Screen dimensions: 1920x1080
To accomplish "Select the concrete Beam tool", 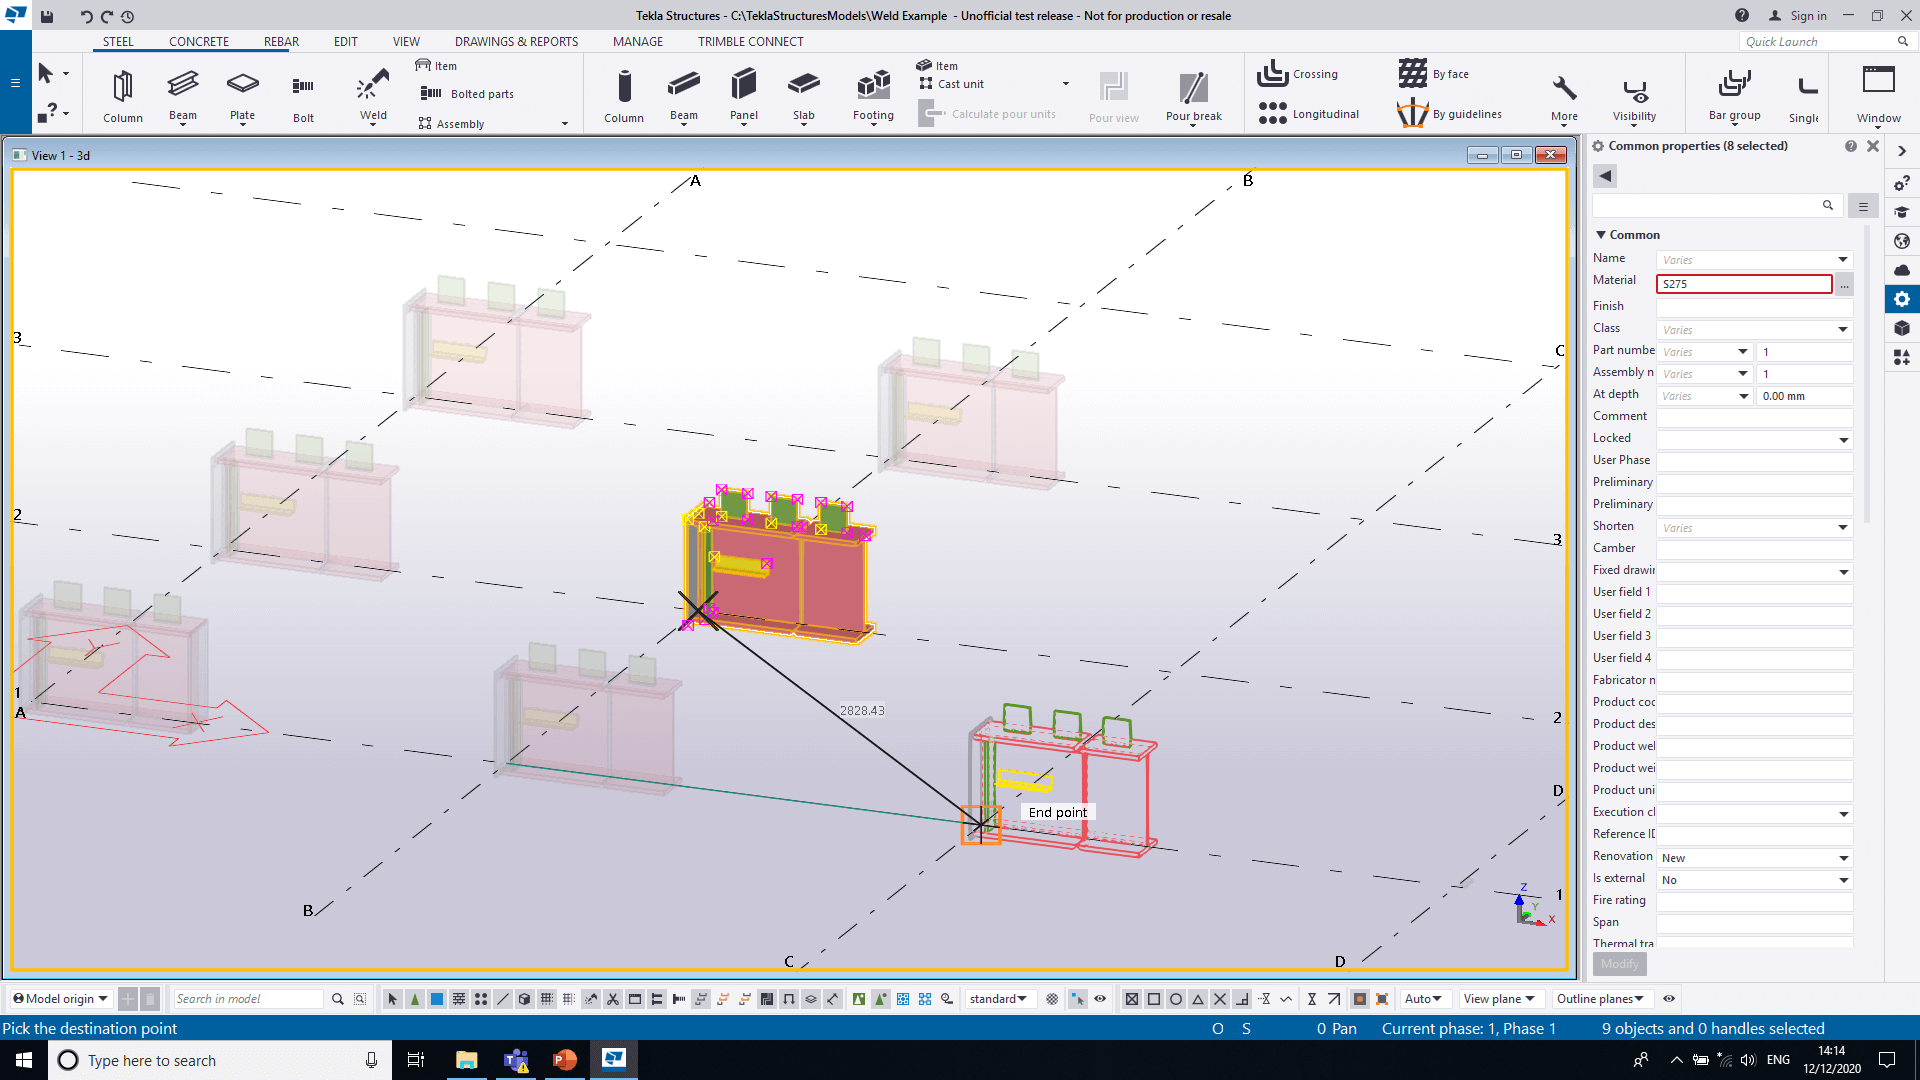I will pos(684,96).
